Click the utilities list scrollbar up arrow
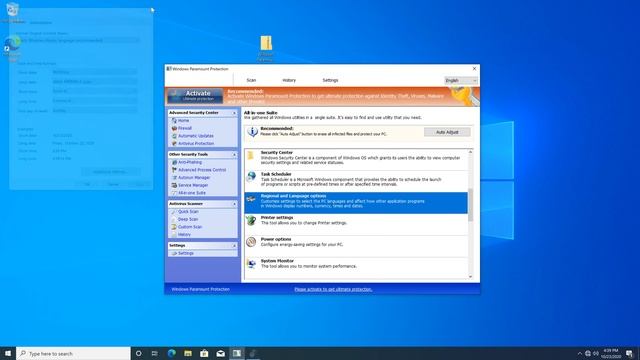The width and height of the screenshot is (640, 360). (470, 152)
